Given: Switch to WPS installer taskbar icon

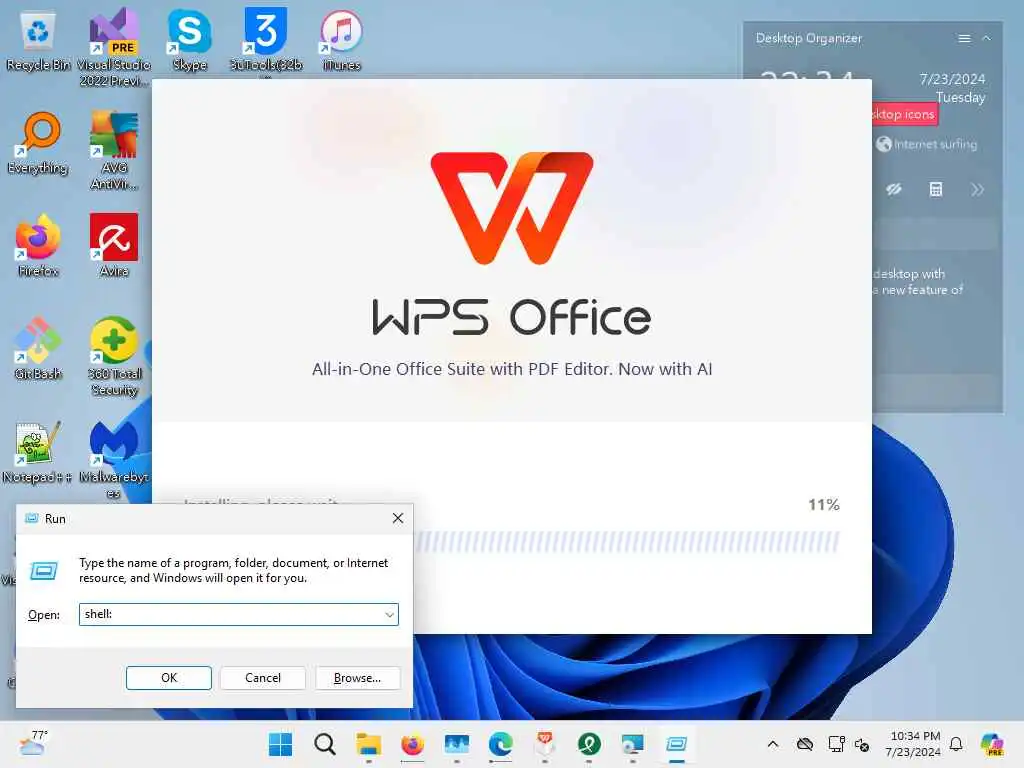Looking at the screenshot, I should 545,744.
